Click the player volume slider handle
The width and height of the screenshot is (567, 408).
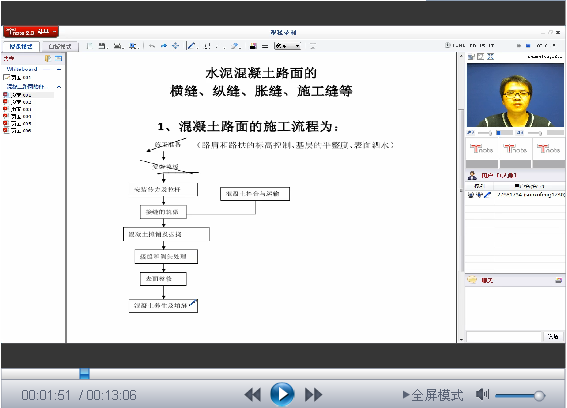539,396
